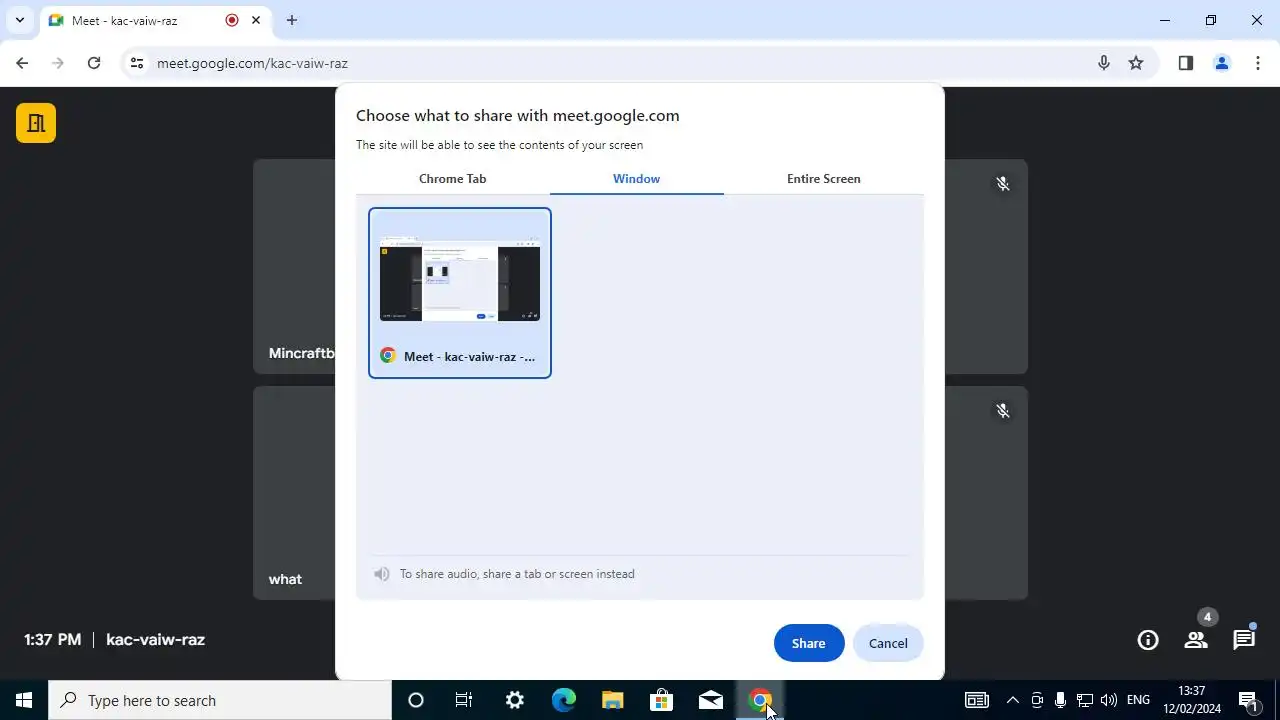Bookmark this page with the star

tap(1136, 63)
